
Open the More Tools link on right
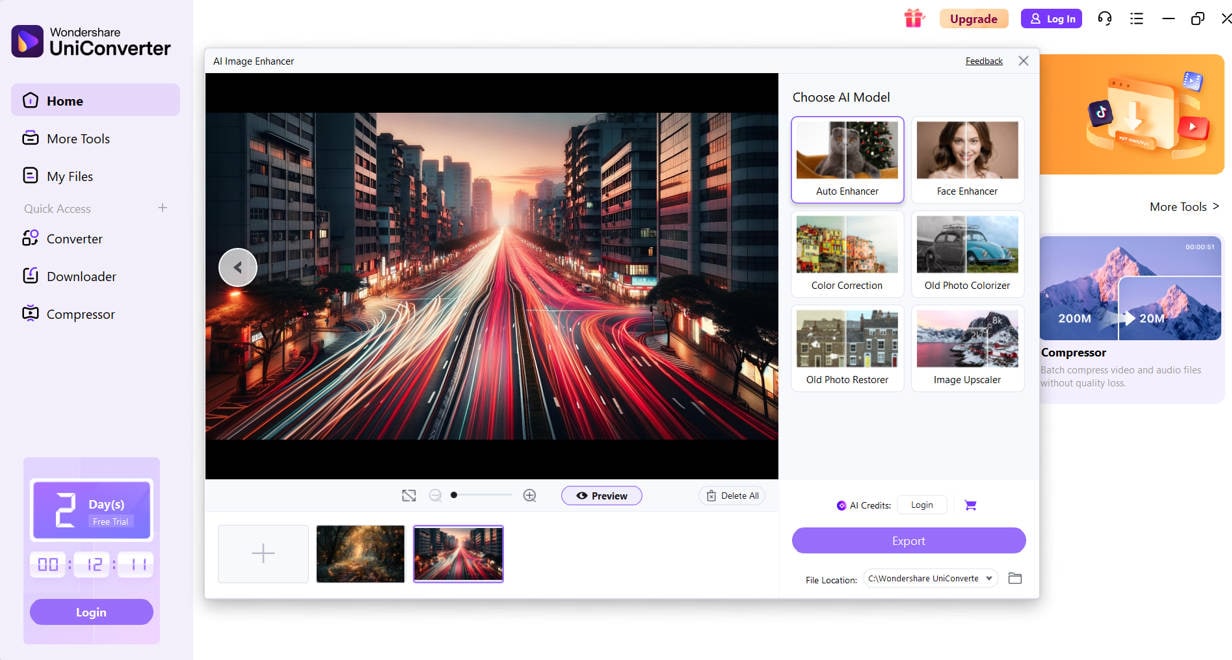[x=1184, y=207]
